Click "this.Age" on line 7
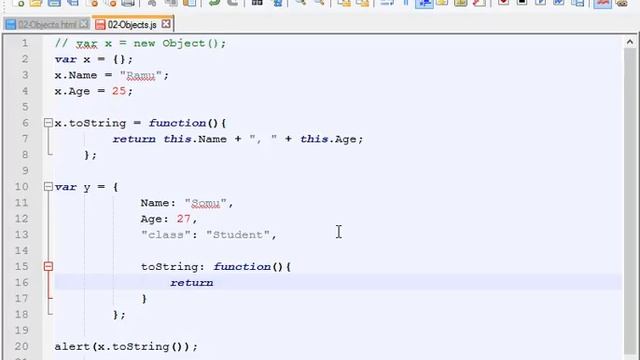Image resolution: width=640 pixels, height=360 pixels. [x=328, y=139]
